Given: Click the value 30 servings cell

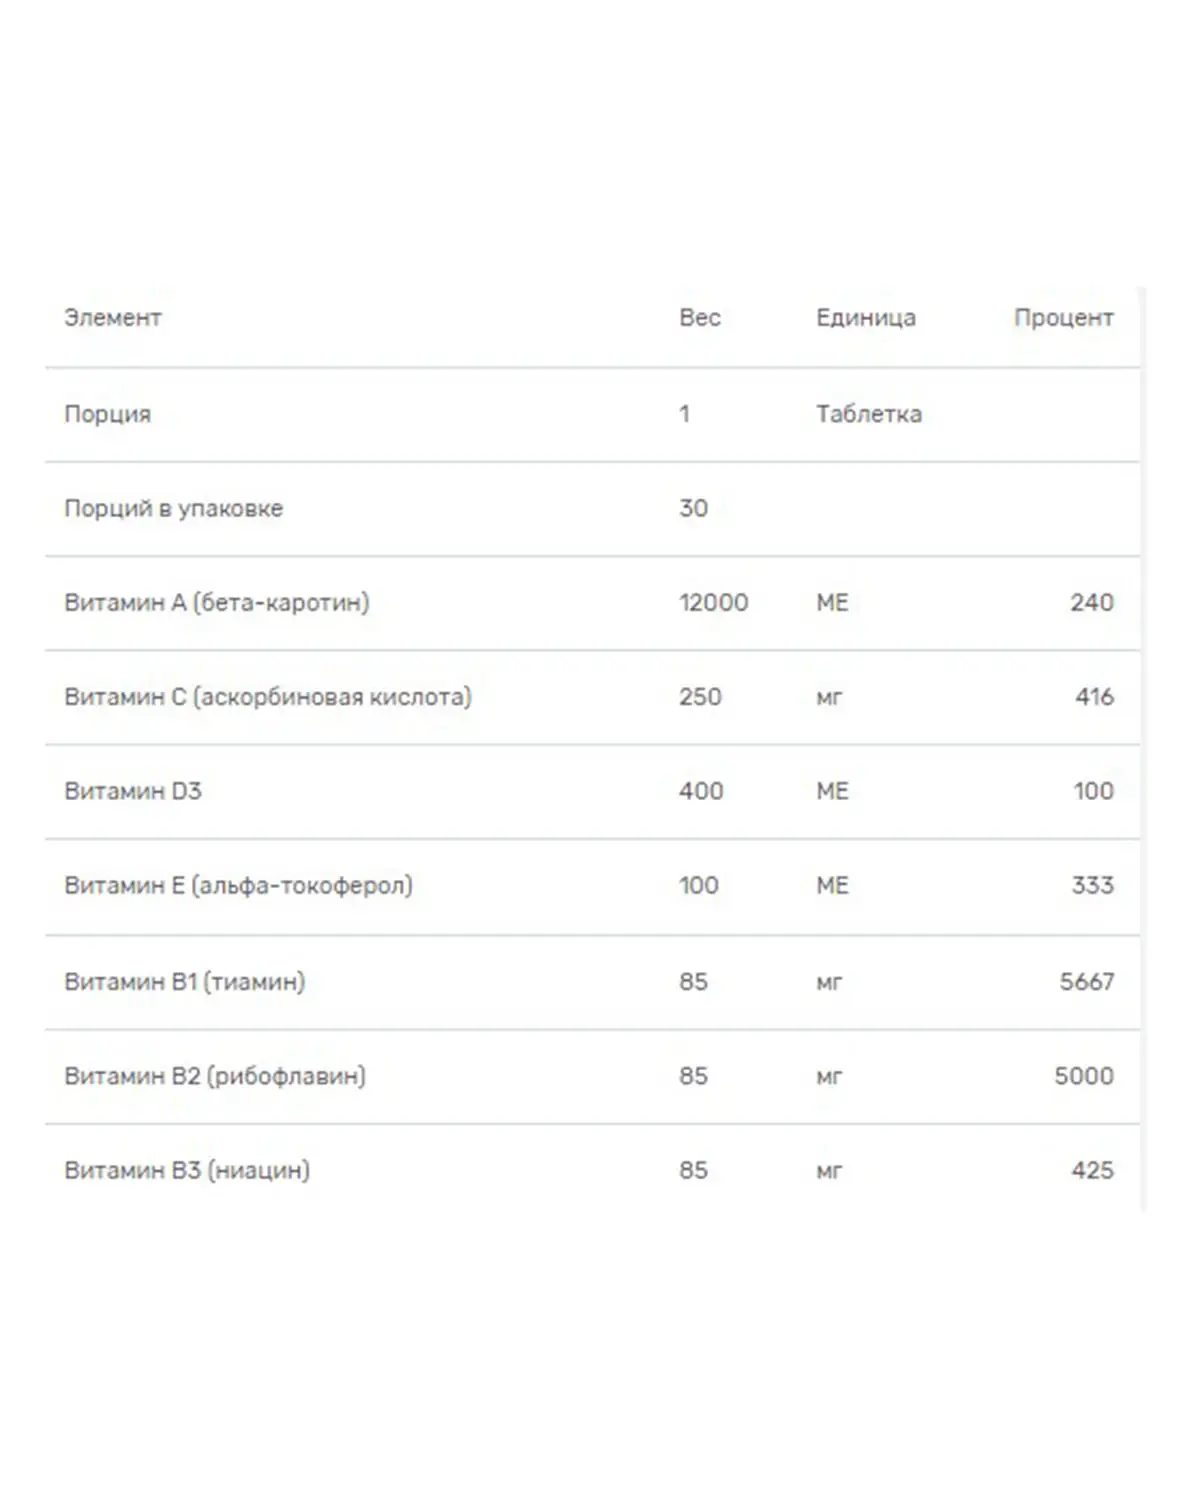Looking at the screenshot, I should [693, 508].
